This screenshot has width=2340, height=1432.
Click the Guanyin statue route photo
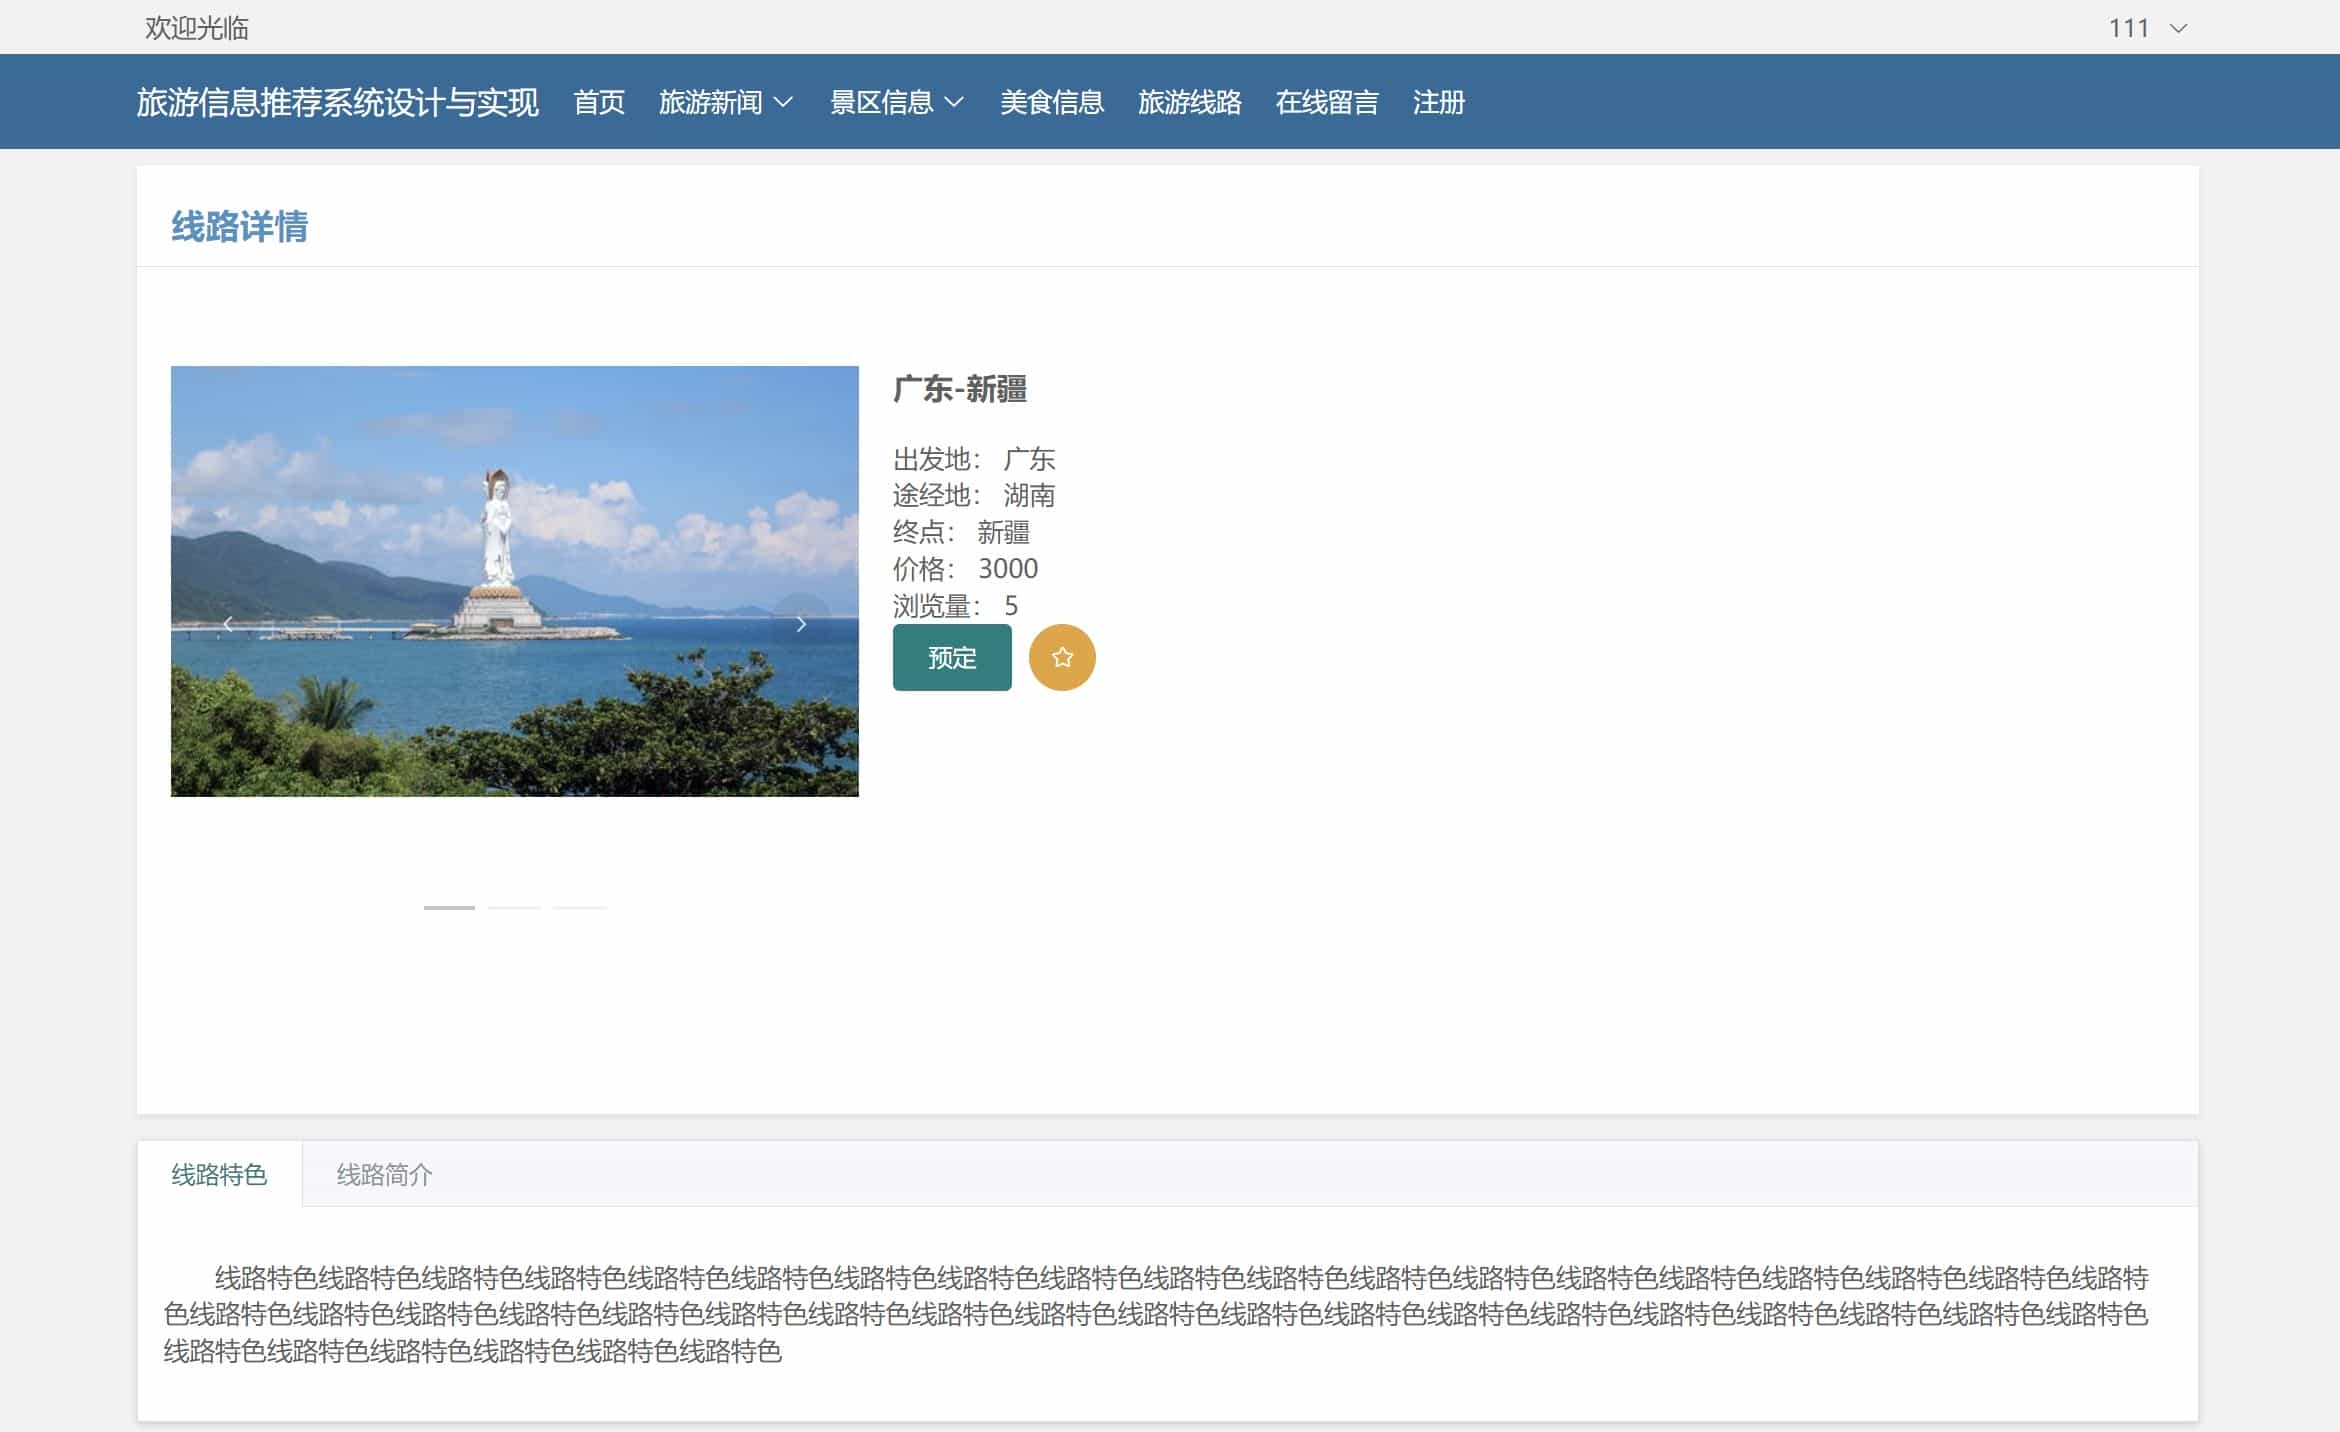[515, 581]
